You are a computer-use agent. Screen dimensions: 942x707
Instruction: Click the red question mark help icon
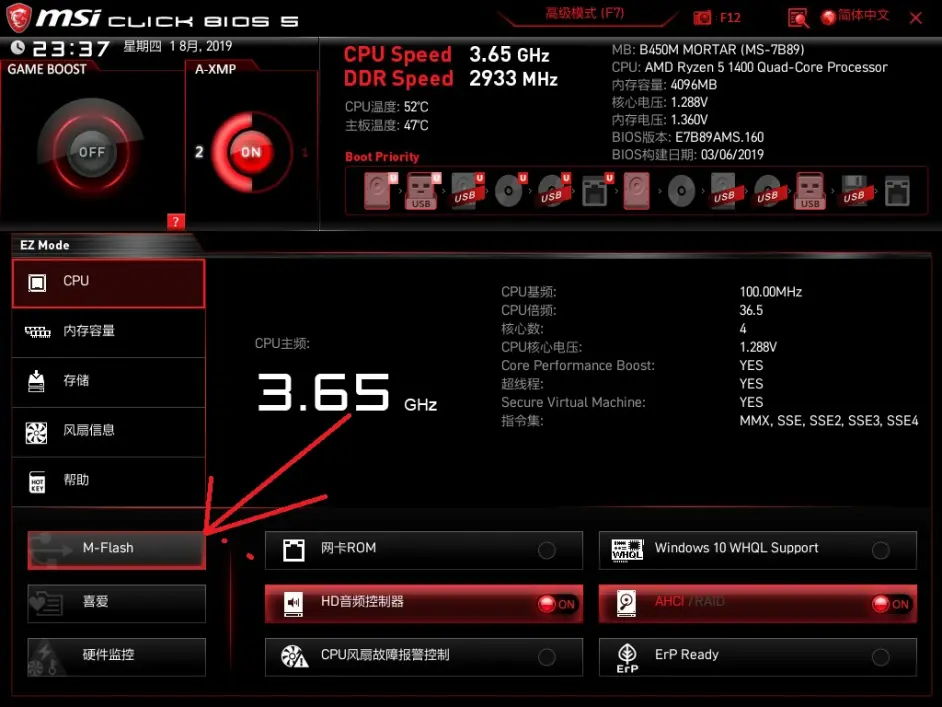tap(176, 221)
